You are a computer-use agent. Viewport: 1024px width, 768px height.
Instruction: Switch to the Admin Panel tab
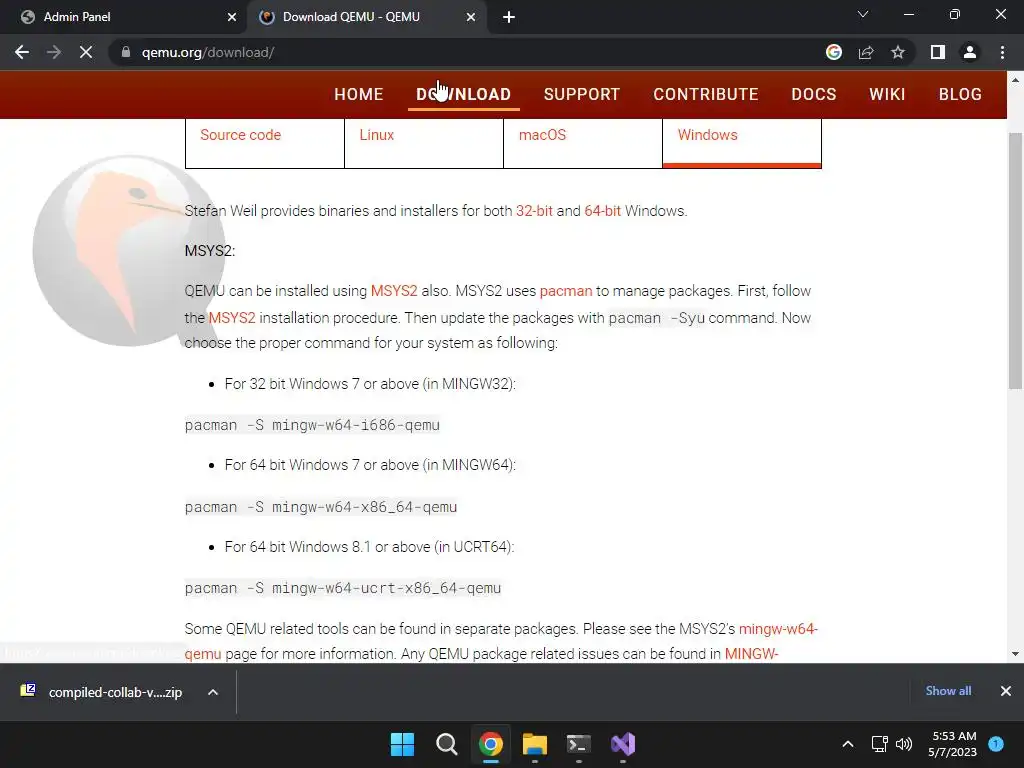click(x=123, y=17)
